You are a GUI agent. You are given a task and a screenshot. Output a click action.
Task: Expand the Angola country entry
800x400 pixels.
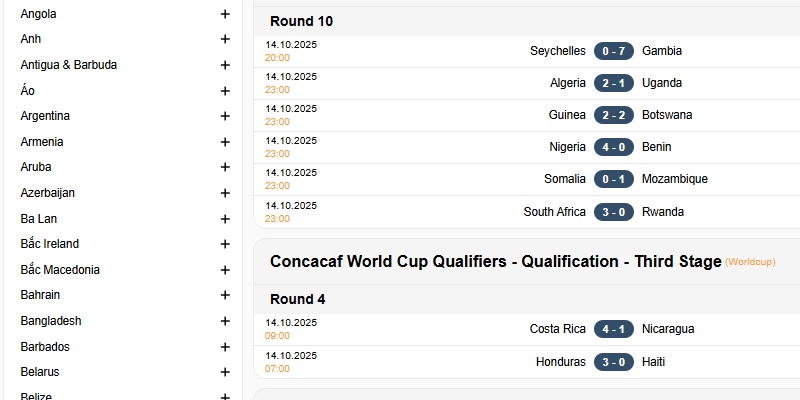point(225,14)
